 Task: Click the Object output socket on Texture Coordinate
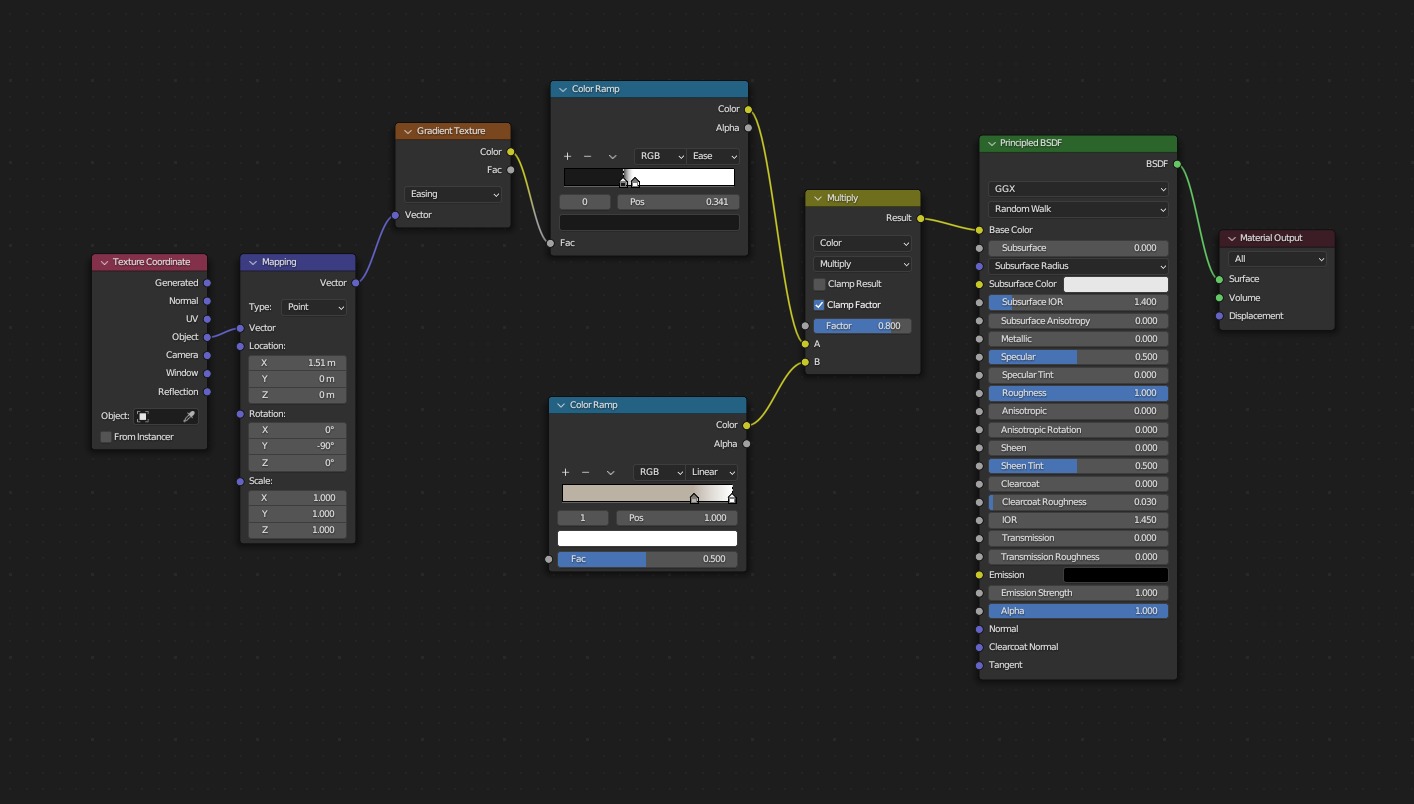207,337
